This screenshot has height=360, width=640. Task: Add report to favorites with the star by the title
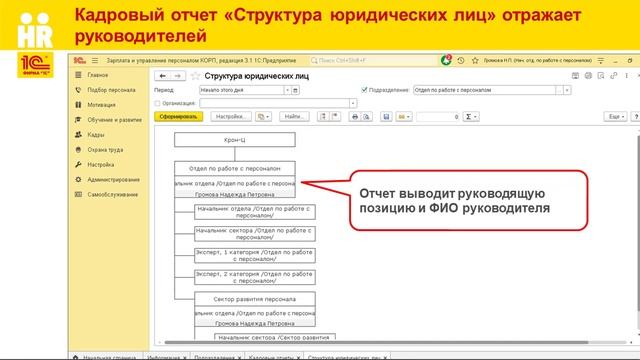pyautogui.click(x=196, y=76)
